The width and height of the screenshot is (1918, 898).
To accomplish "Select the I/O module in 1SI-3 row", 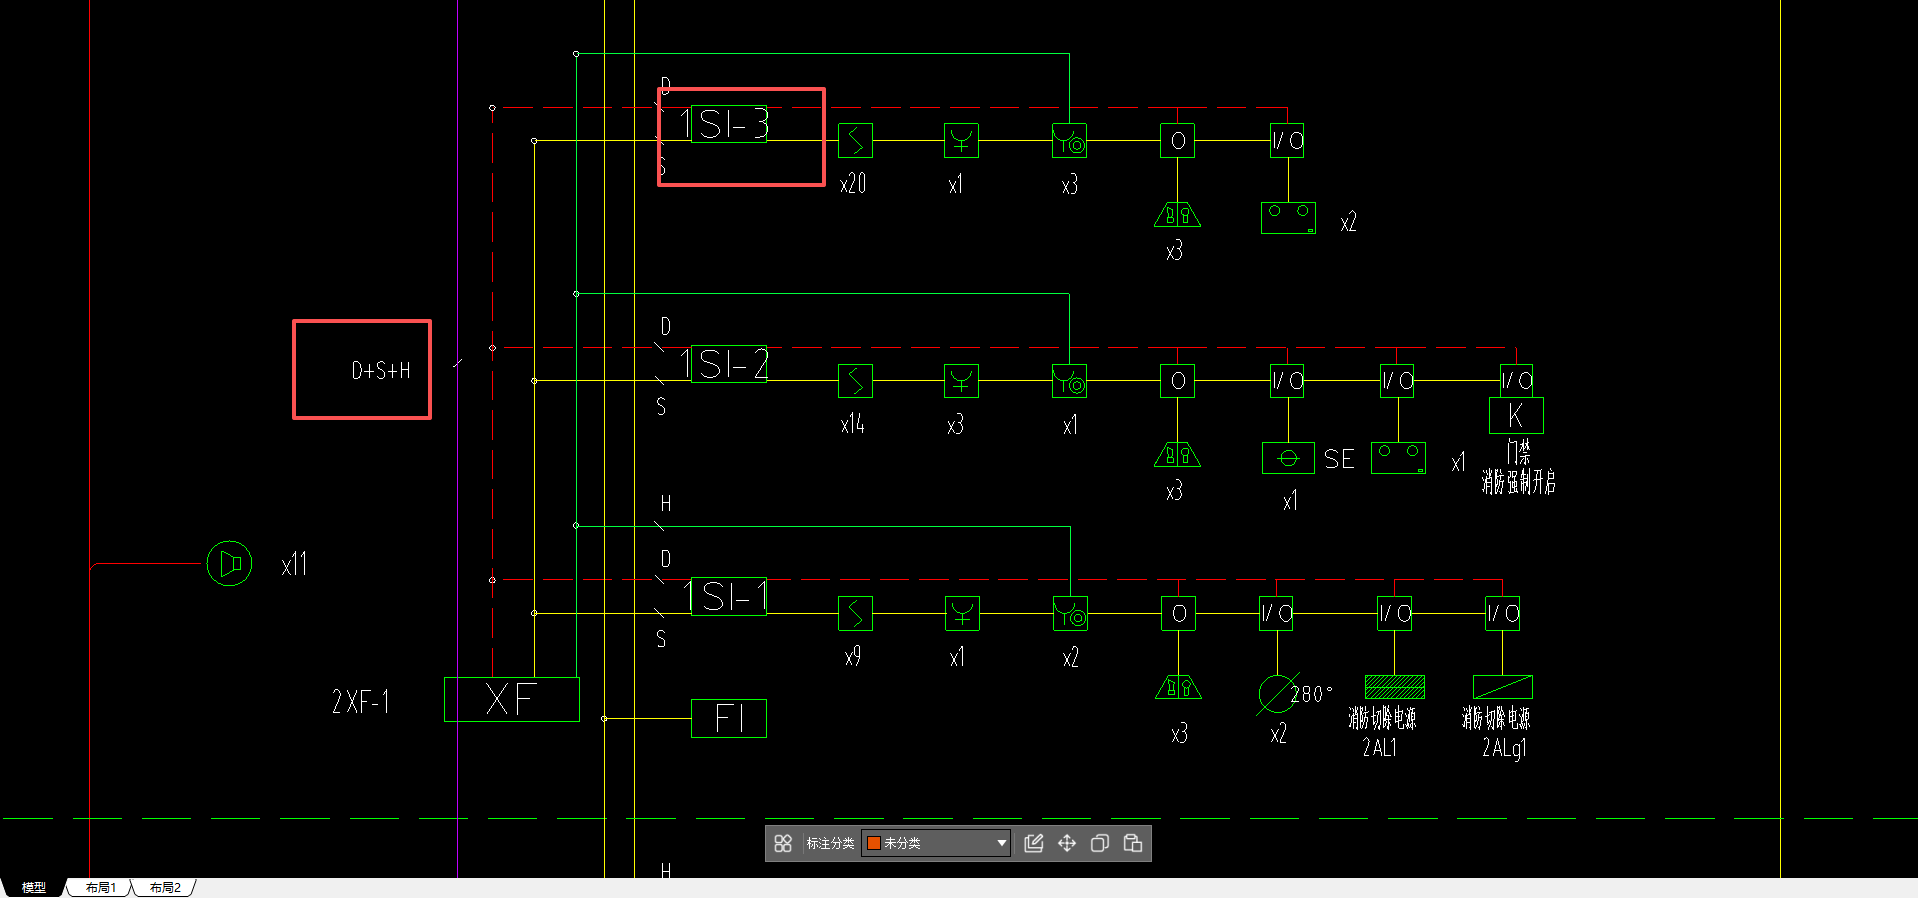I will pos(1287,141).
